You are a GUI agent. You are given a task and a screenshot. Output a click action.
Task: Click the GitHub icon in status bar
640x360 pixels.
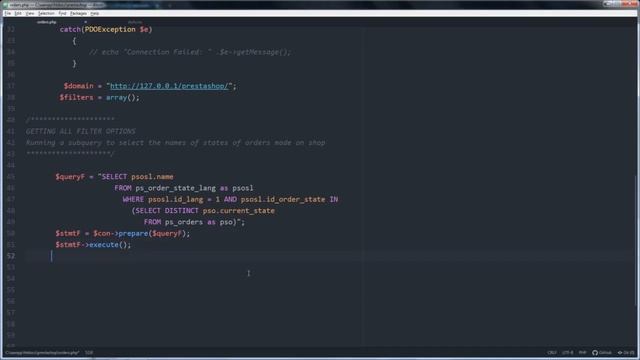tap(595, 353)
